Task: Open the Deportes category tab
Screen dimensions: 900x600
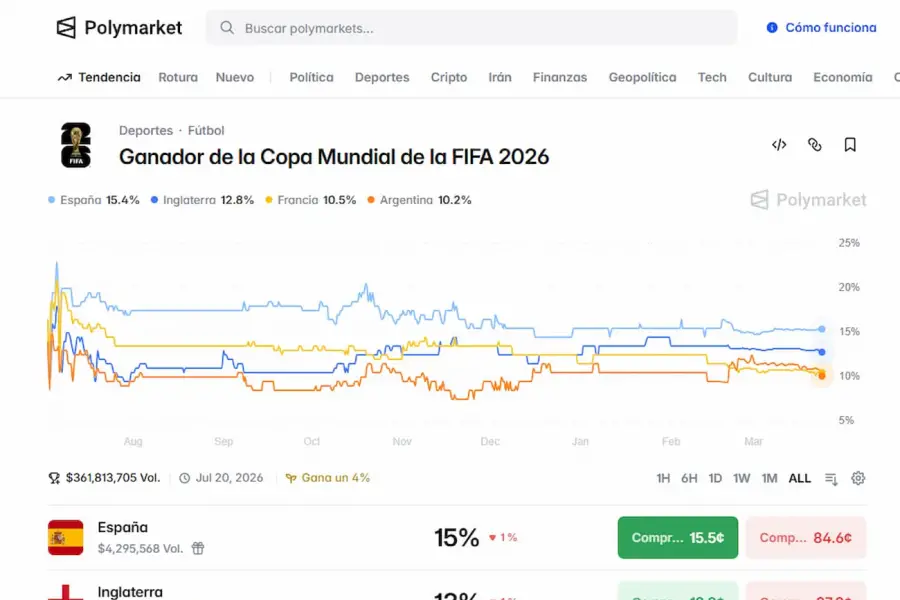Action: pyautogui.click(x=382, y=77)
